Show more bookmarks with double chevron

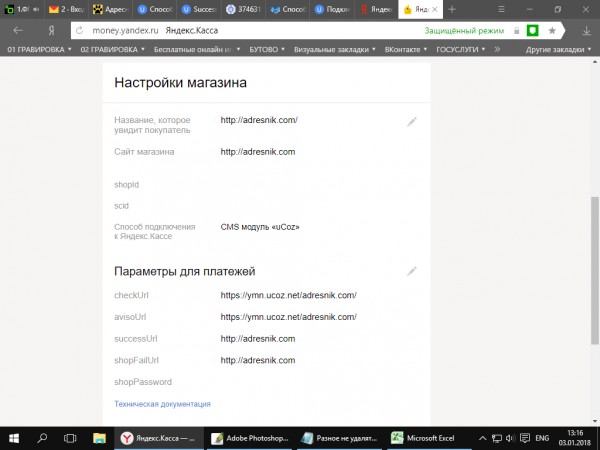click(497, 49)
